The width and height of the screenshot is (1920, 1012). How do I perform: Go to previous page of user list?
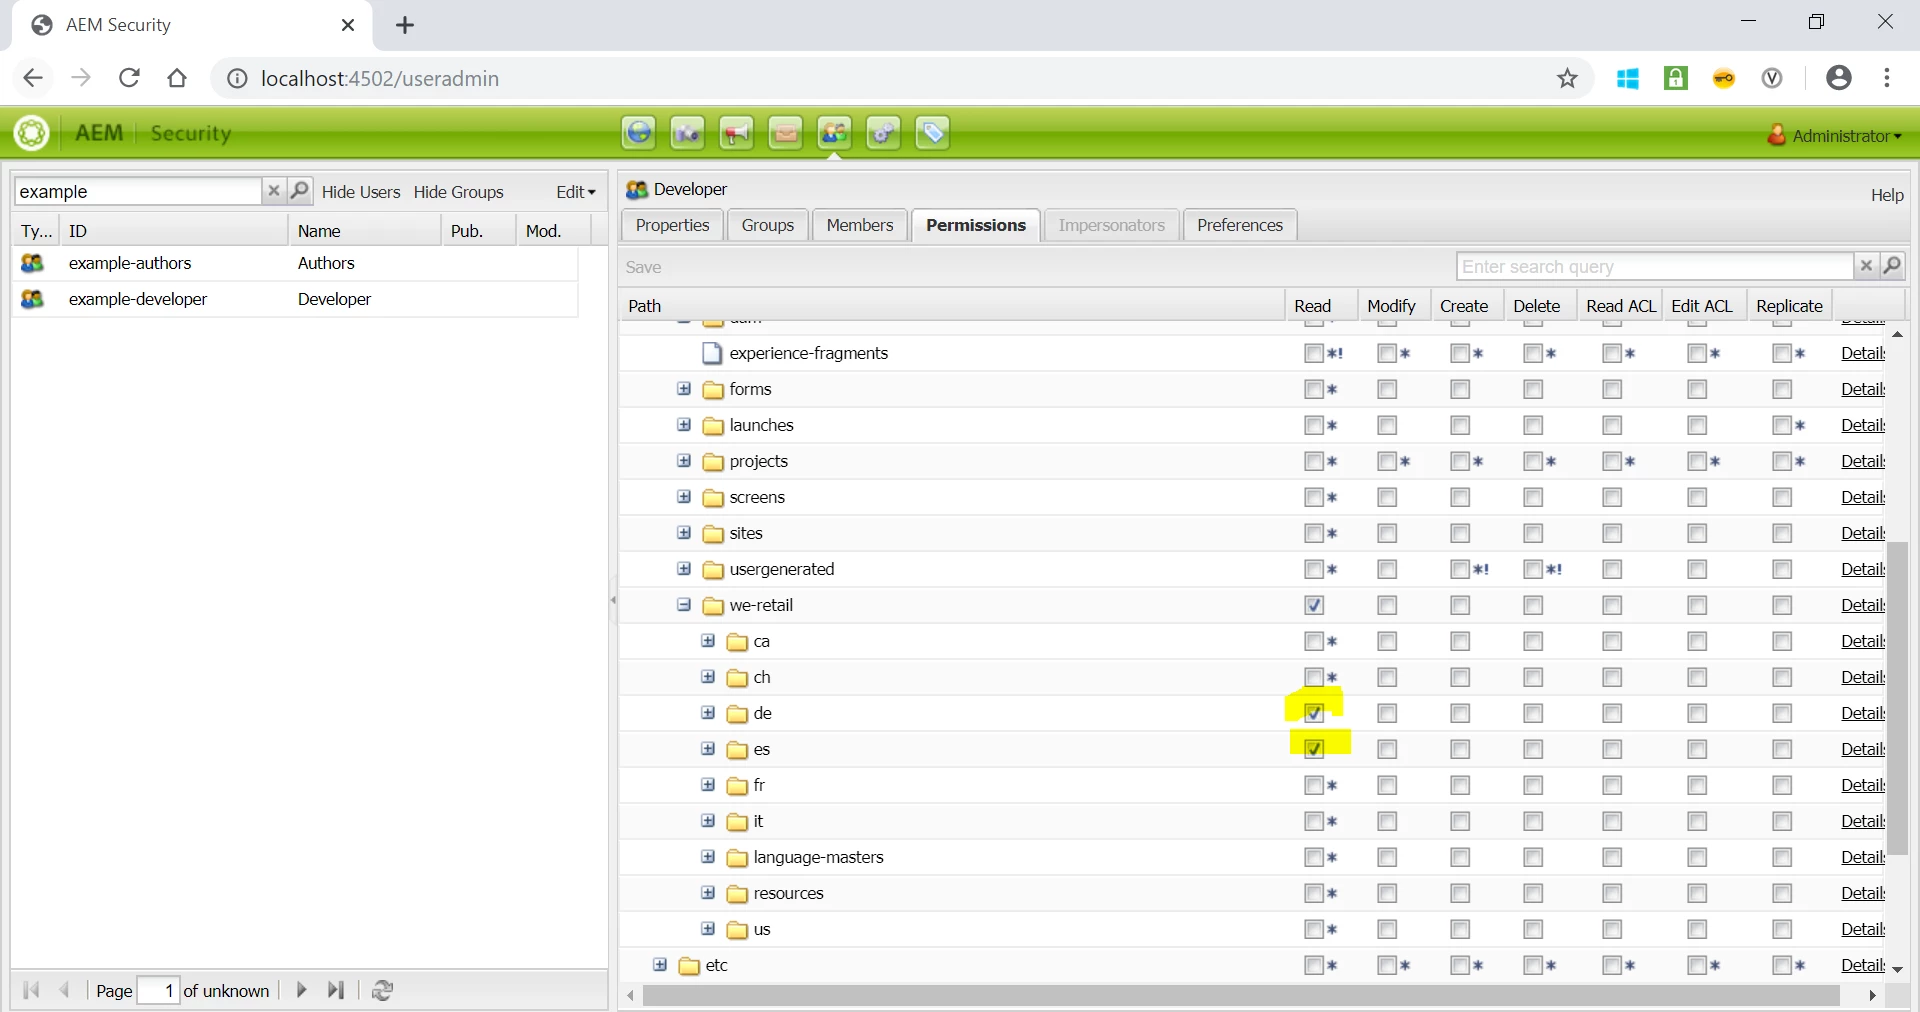[x=65, y=990]
